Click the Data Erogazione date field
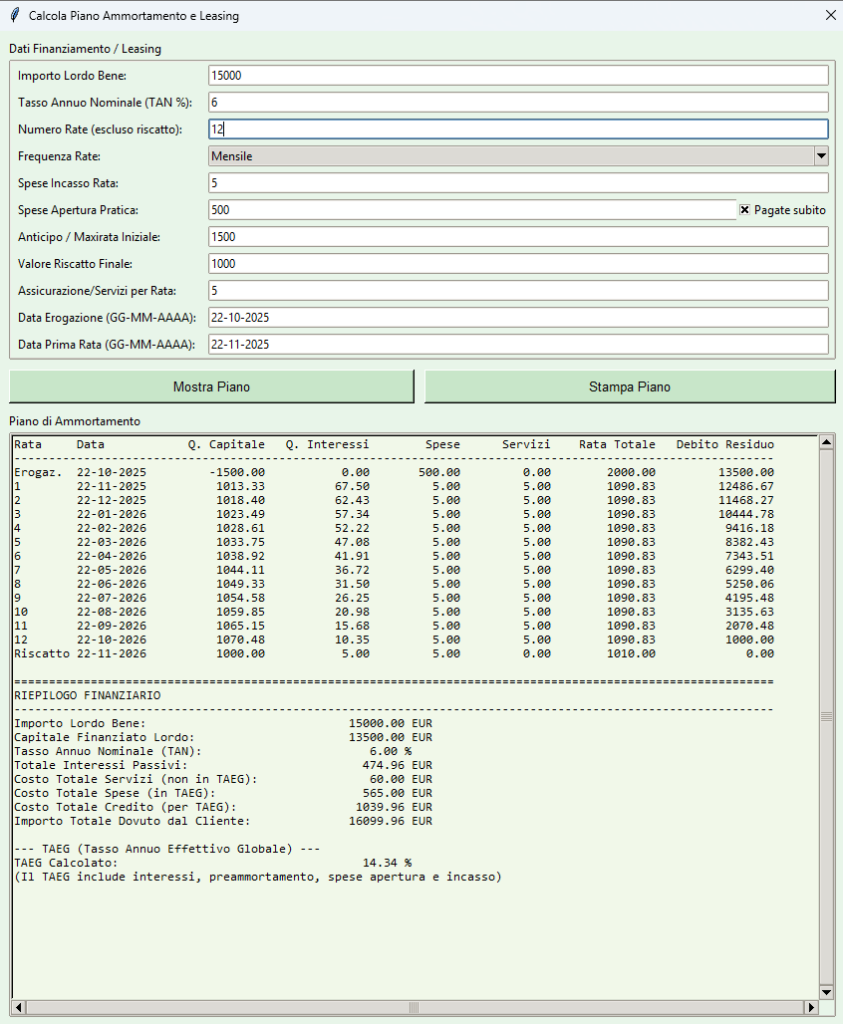The image size is (843, 1024). [x=518, y=318]
